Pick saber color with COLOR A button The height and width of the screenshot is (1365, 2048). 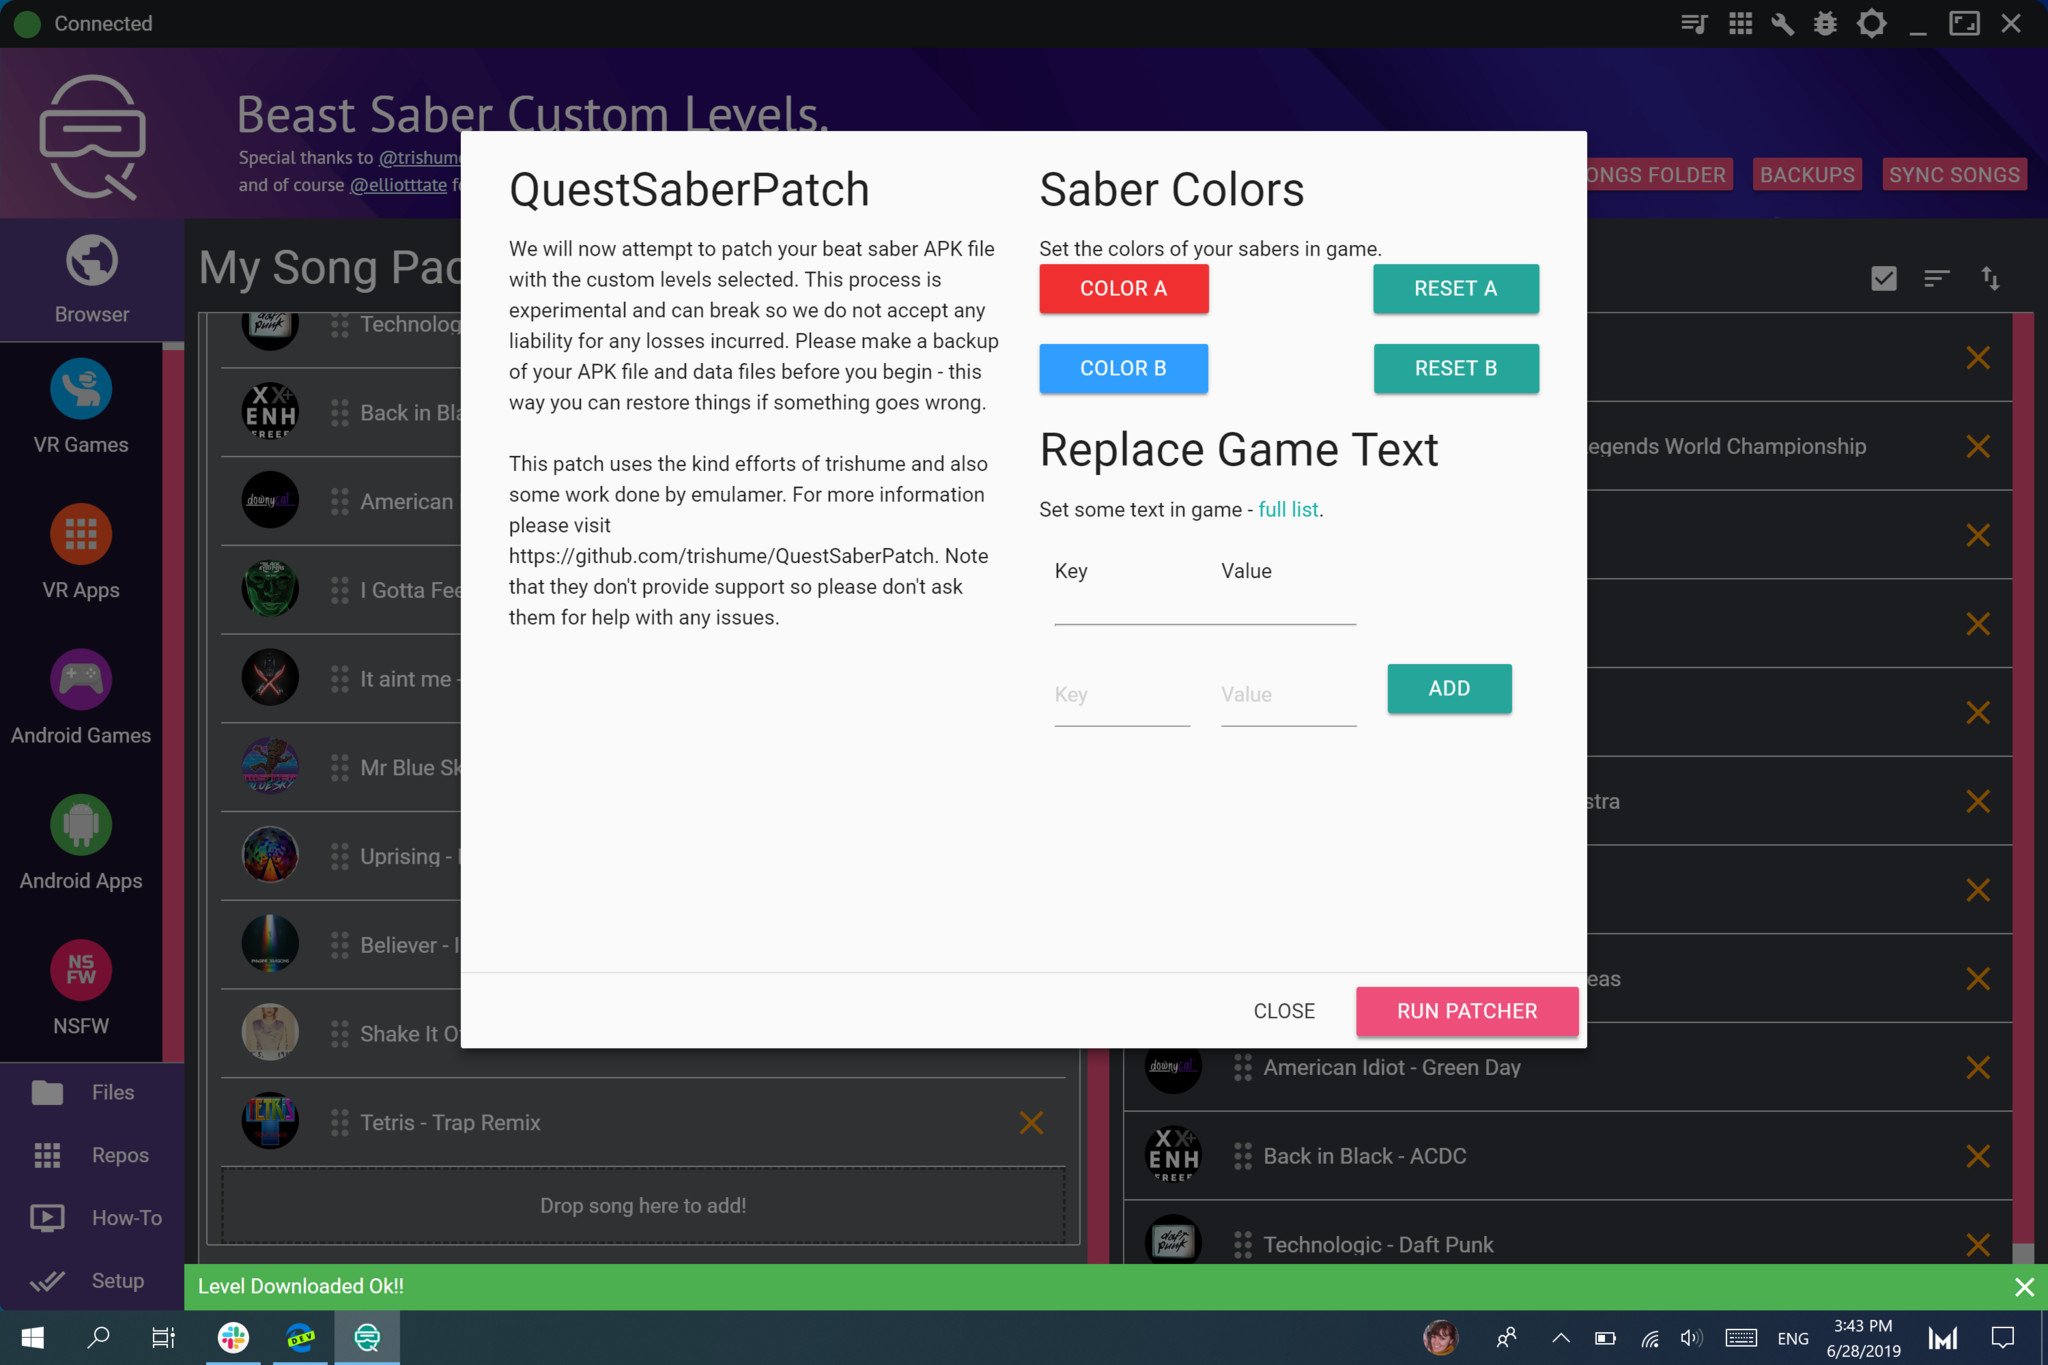(1123, 288)
